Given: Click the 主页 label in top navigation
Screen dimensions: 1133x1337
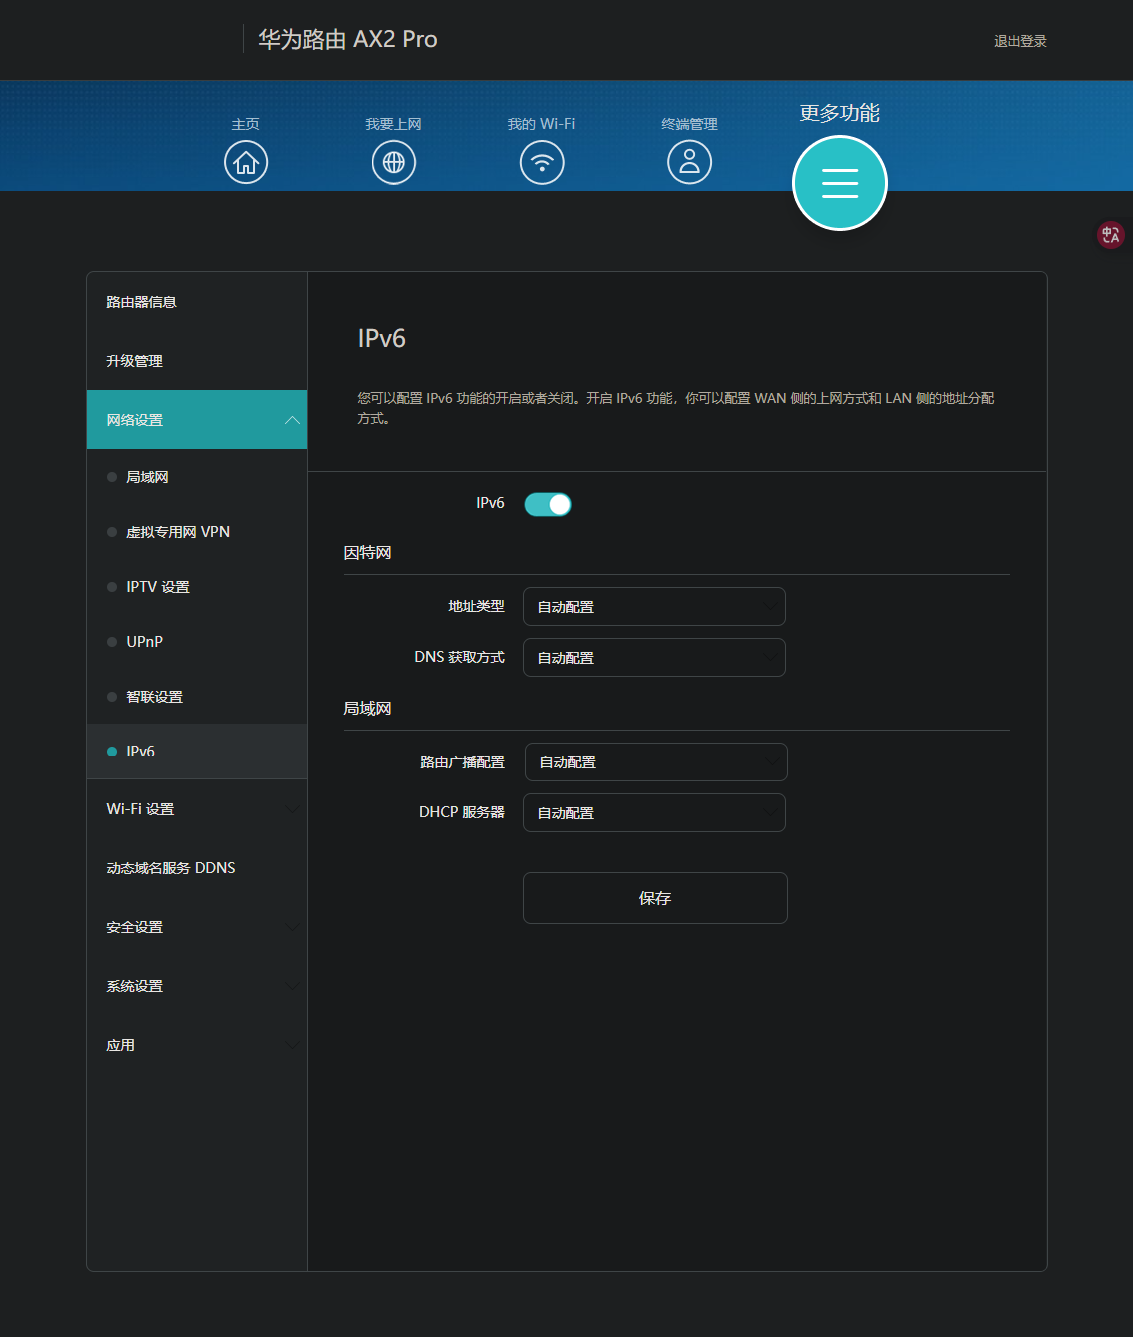Looking at the screenshot, I should coord(246,124).
